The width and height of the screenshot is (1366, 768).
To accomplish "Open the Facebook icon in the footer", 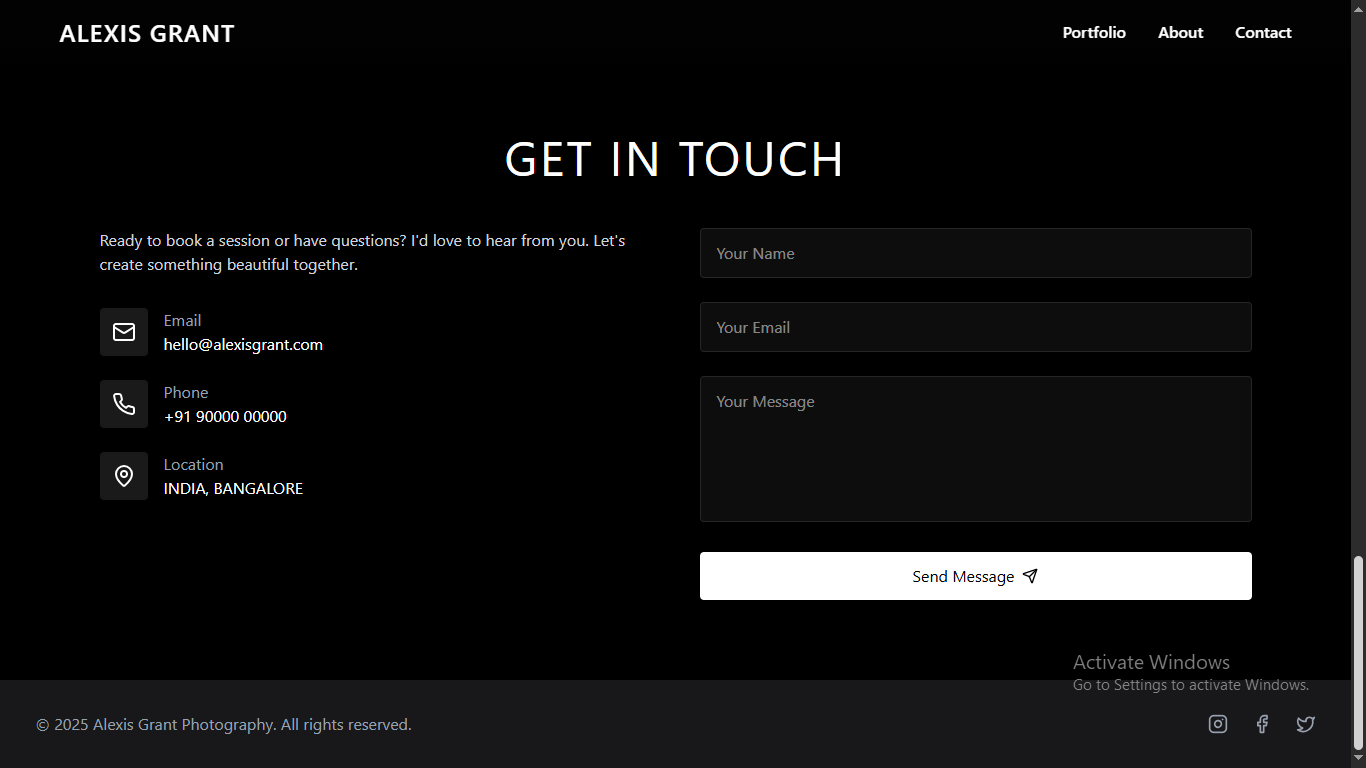I will pyautogui.click(x=1261, y=723).
